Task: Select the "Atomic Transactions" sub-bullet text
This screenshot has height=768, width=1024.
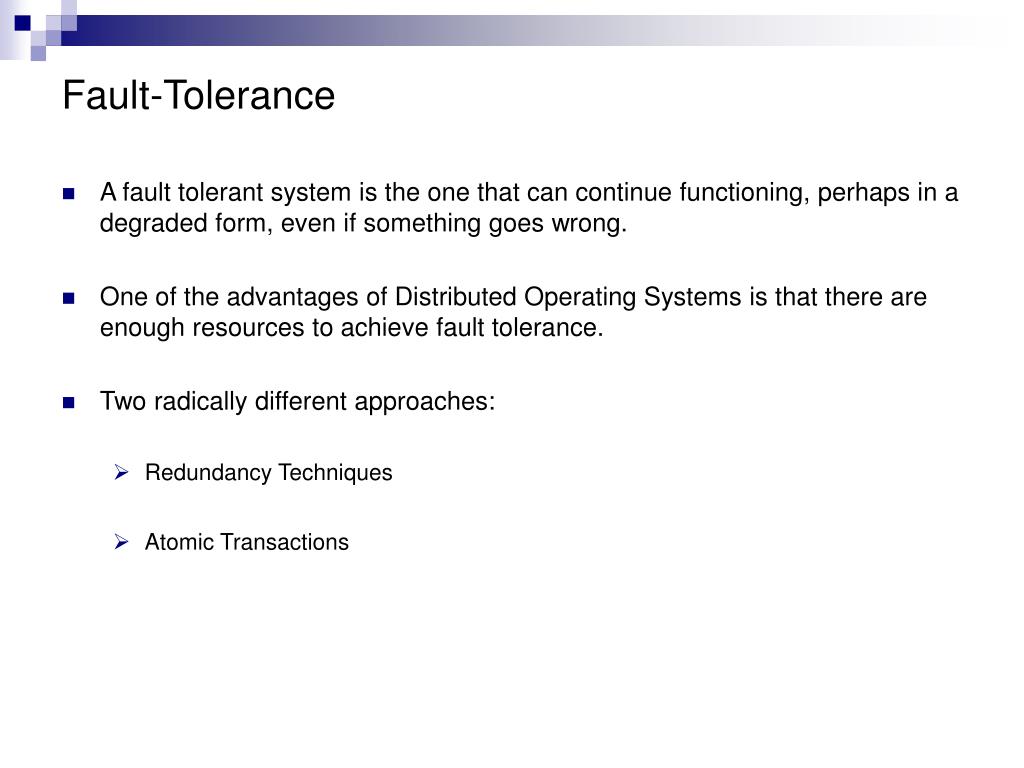Action: (x=247, y=542)
